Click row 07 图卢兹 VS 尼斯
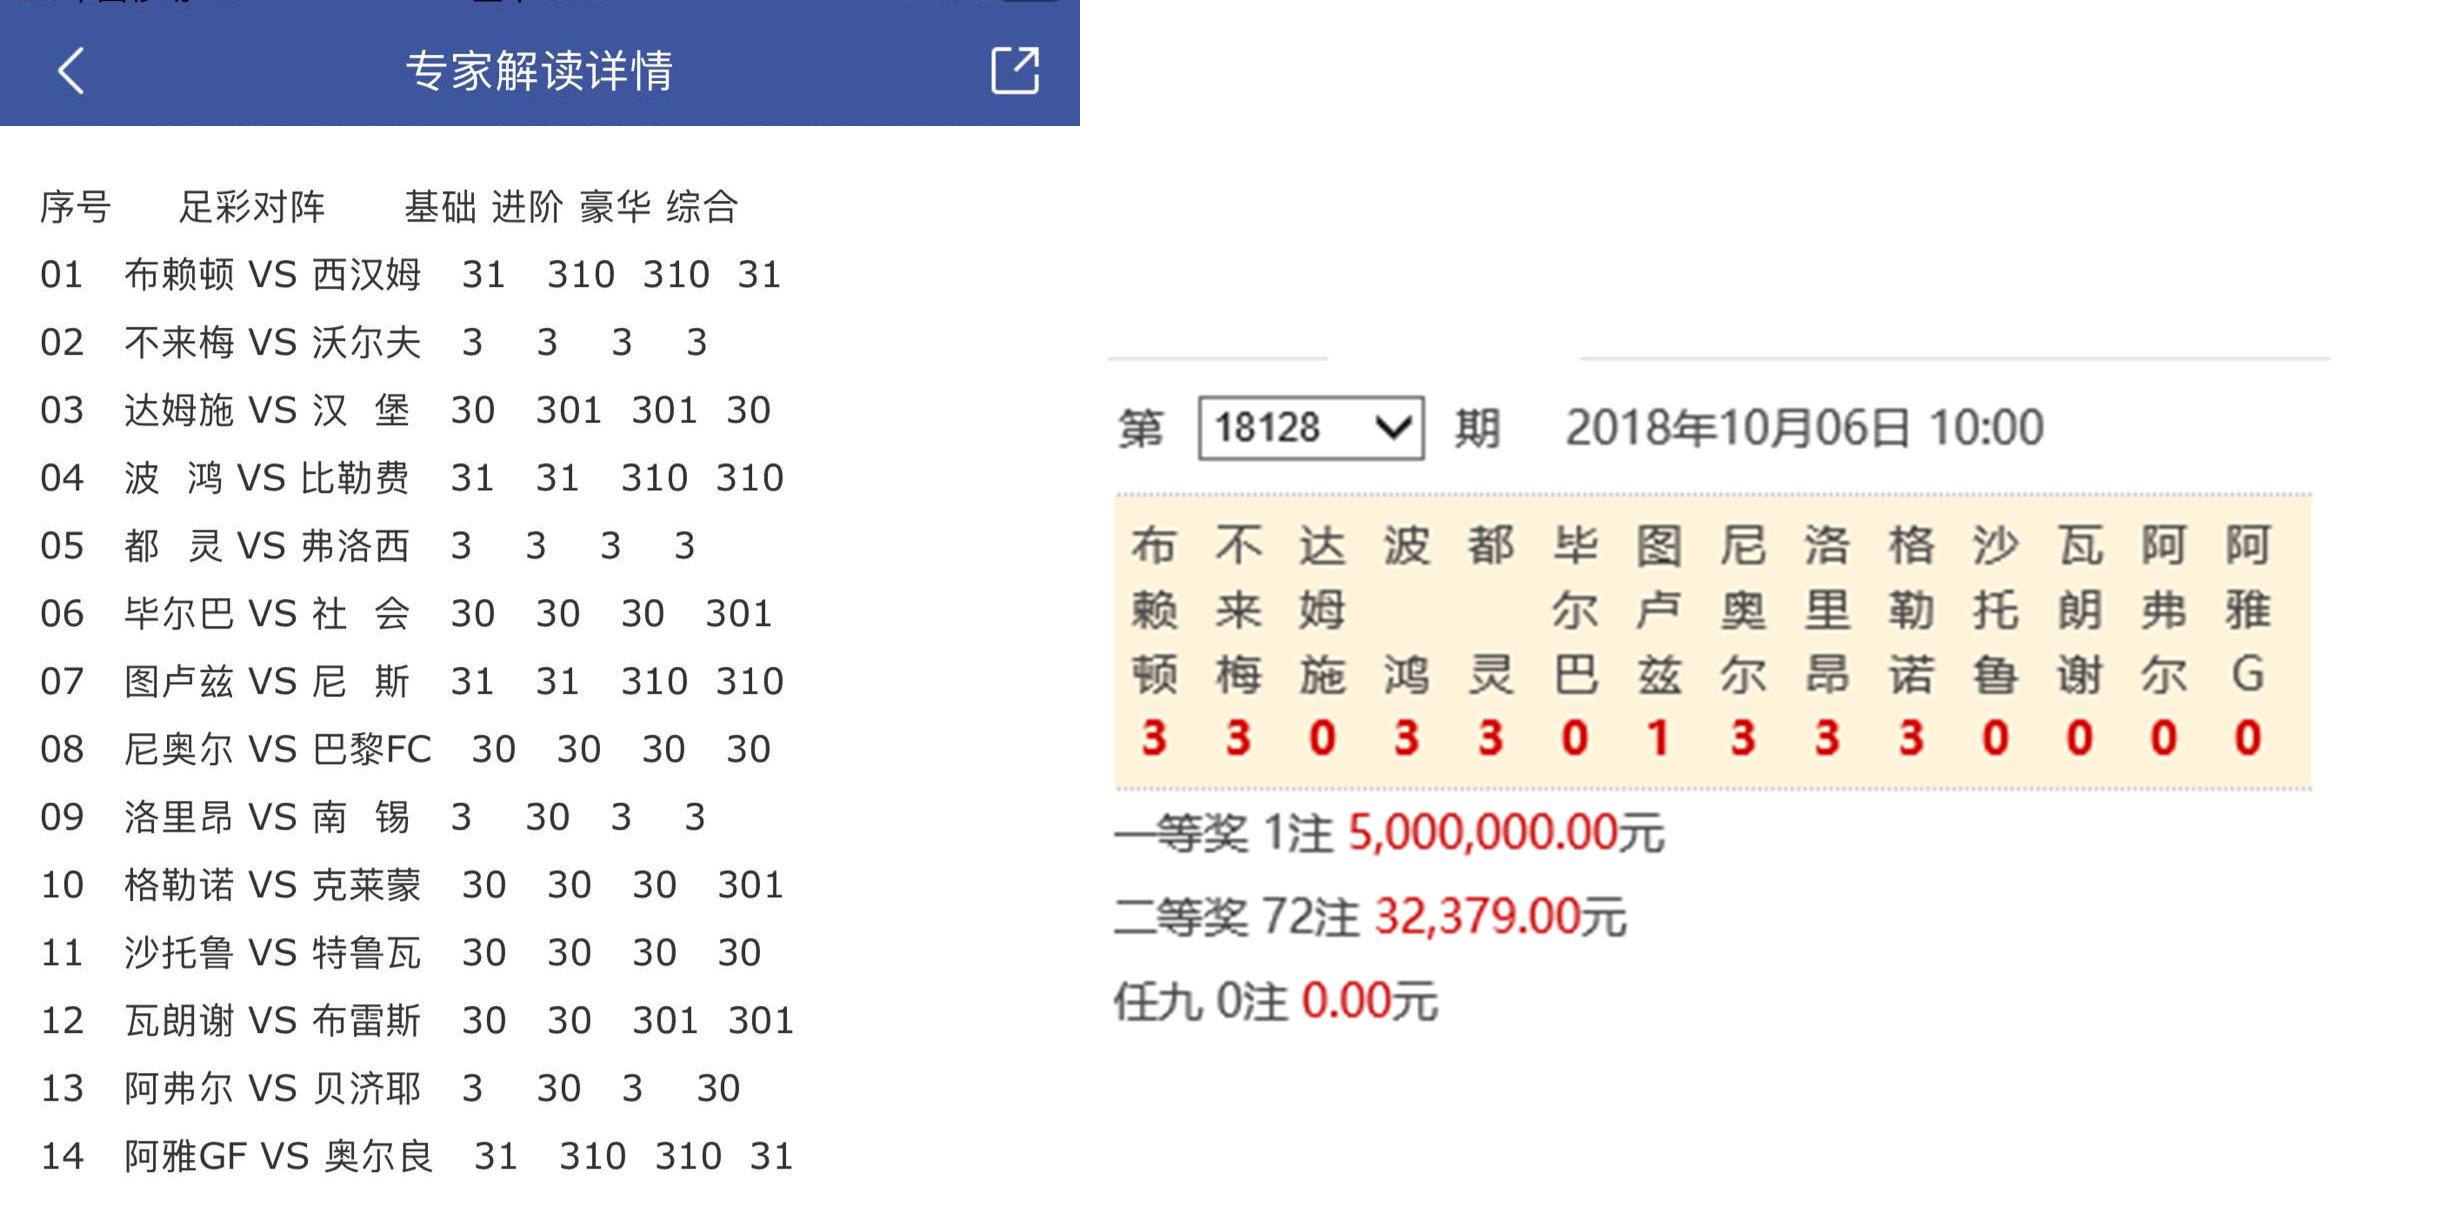The width and height of the screenshot is (2453, 1212). point(412,682)
